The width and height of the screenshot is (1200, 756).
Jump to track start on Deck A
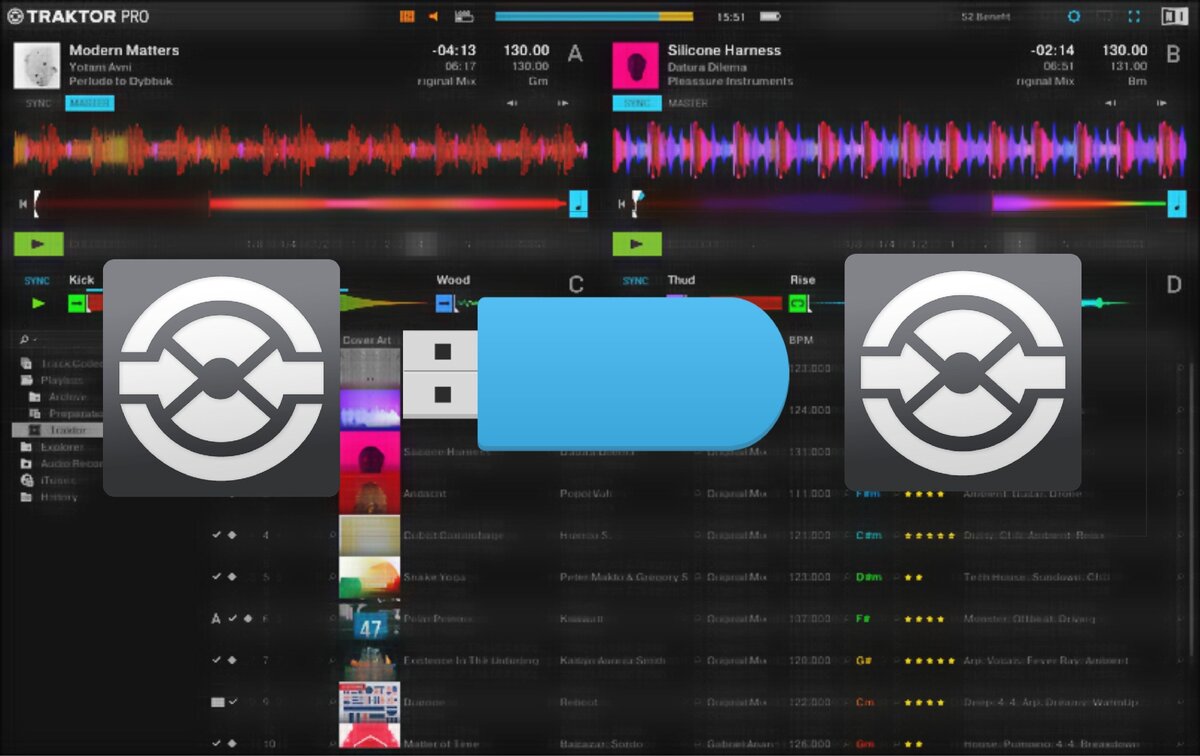pos(23,204)
